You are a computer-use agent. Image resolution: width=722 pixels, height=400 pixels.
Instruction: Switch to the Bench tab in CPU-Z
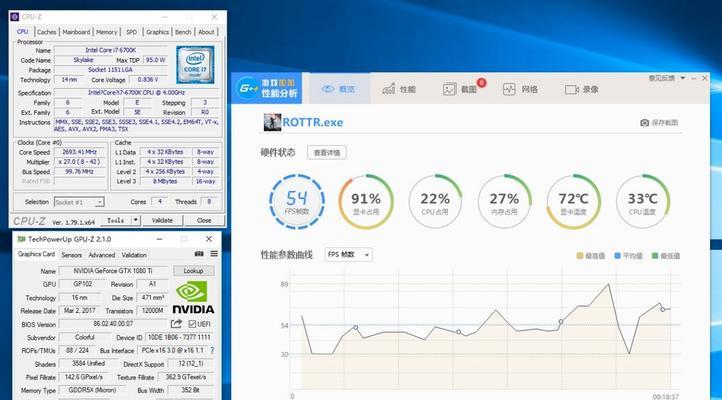(183, 32)
